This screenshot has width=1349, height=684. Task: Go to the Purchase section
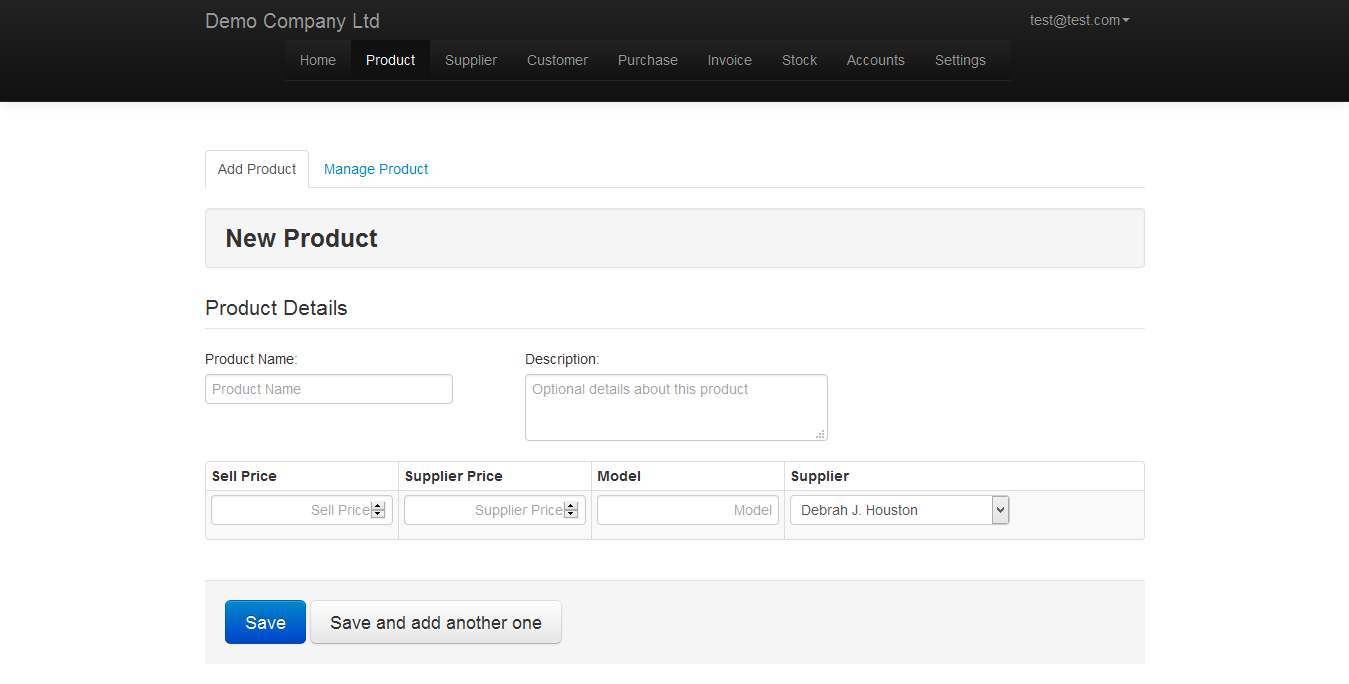pos(647,60)
